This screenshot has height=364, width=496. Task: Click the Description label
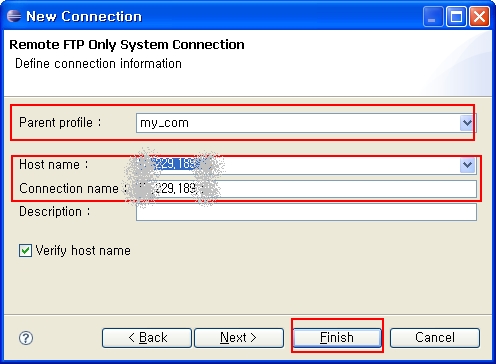pos(54,212)
